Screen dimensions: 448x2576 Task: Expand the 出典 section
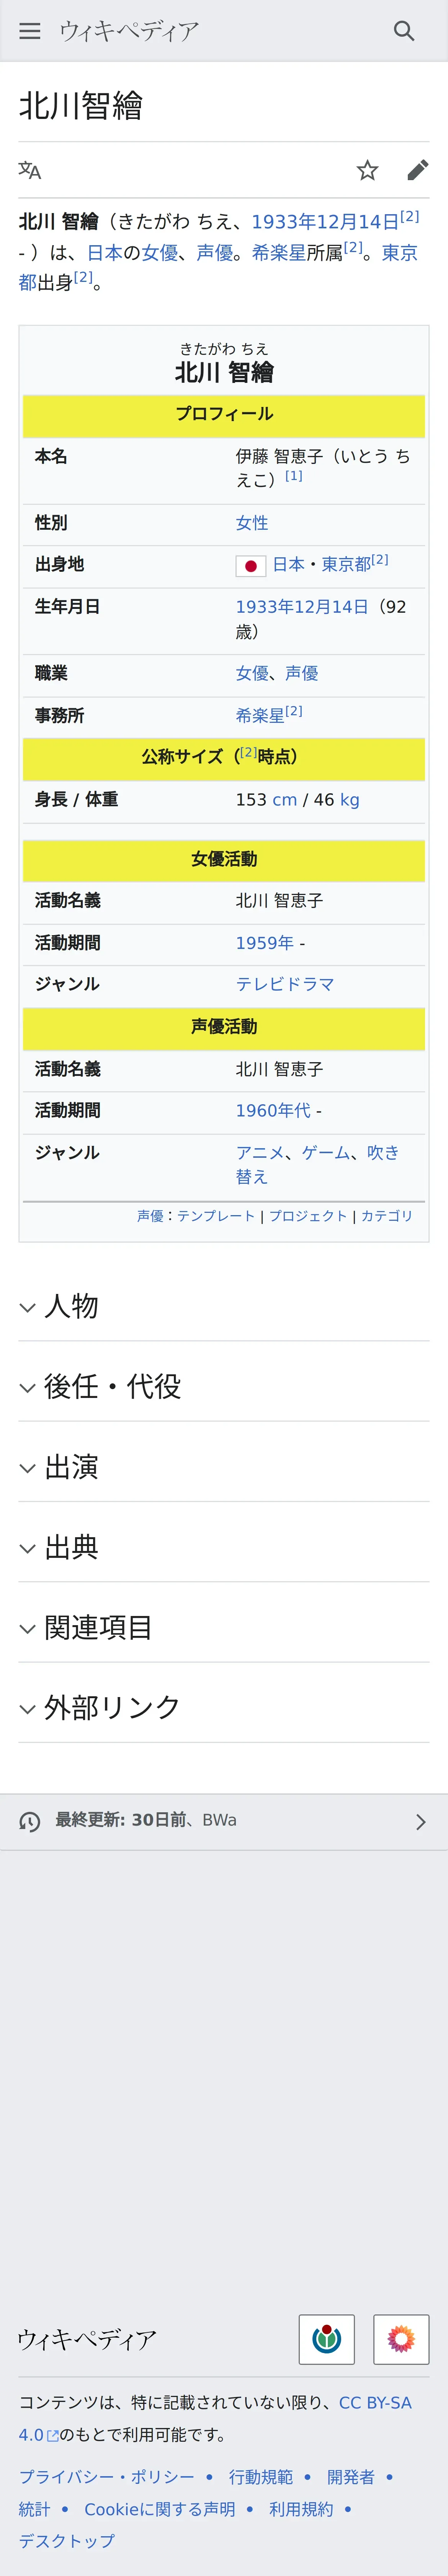click(224, 1547)
